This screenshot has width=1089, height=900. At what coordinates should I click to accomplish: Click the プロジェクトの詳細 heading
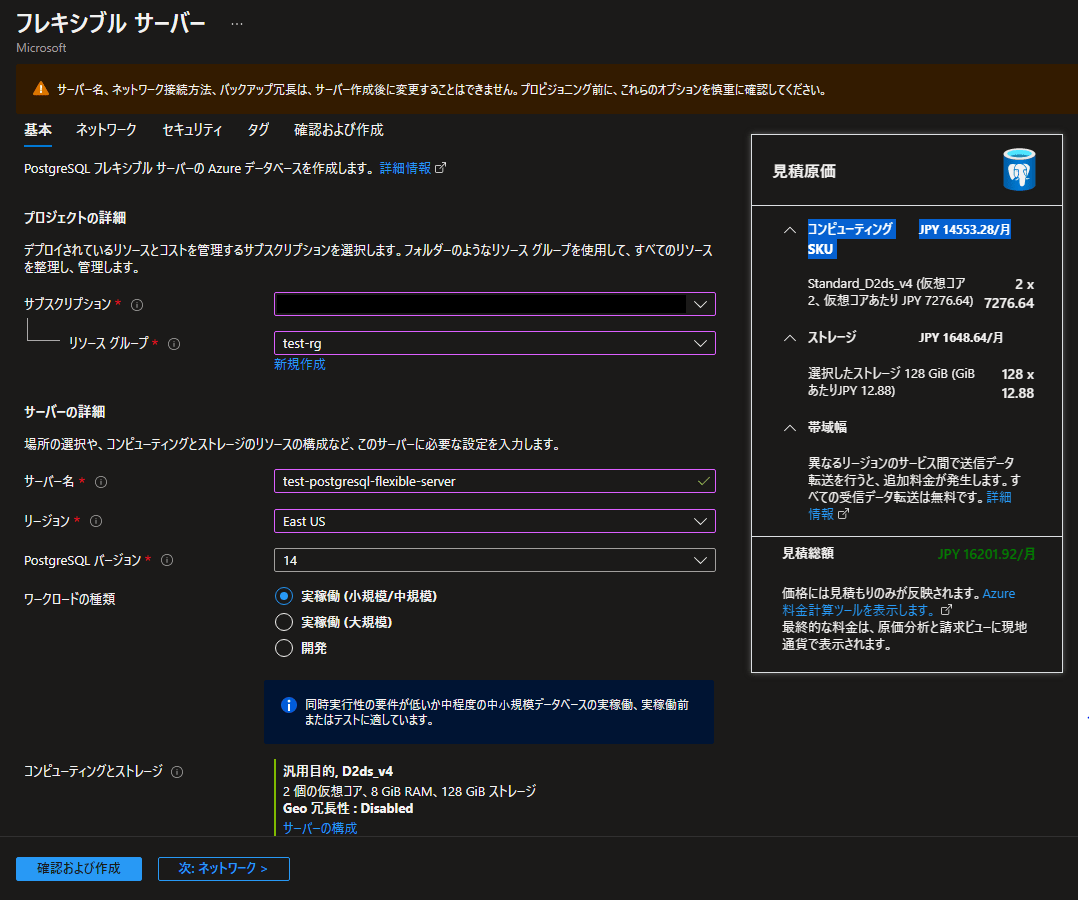point(75,218)
